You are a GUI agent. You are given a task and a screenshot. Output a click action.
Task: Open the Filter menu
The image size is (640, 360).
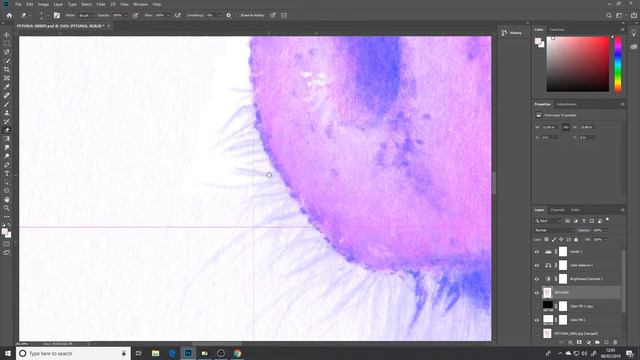pyautogui.click(x=101, y=4)
